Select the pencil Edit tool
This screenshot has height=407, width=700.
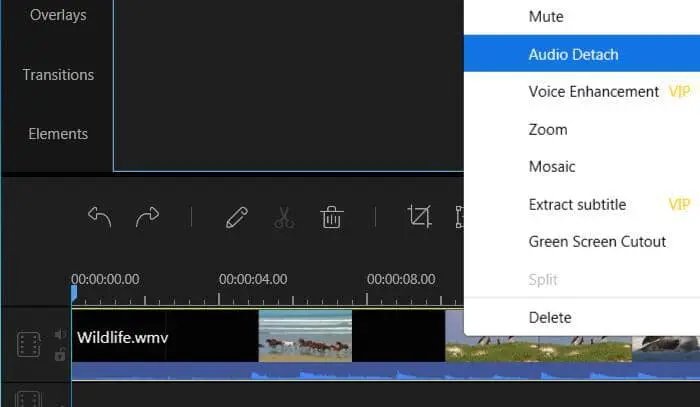pos(237,217)
